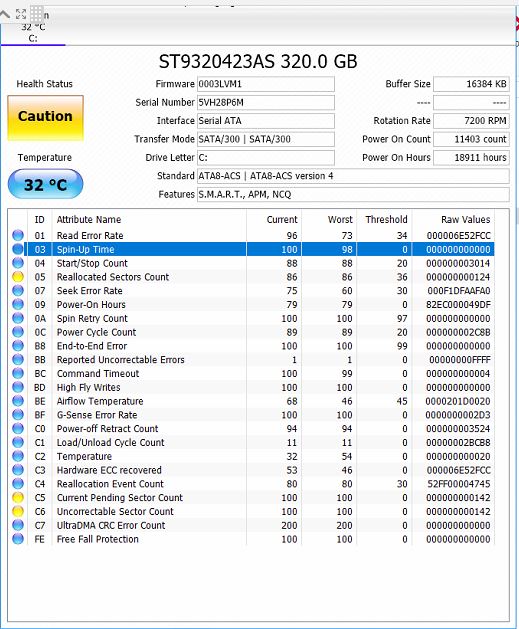Viewport: 519px width, 629px height.
Task: Click the yellow Caution health status button
Action: (x=45, y=118)
